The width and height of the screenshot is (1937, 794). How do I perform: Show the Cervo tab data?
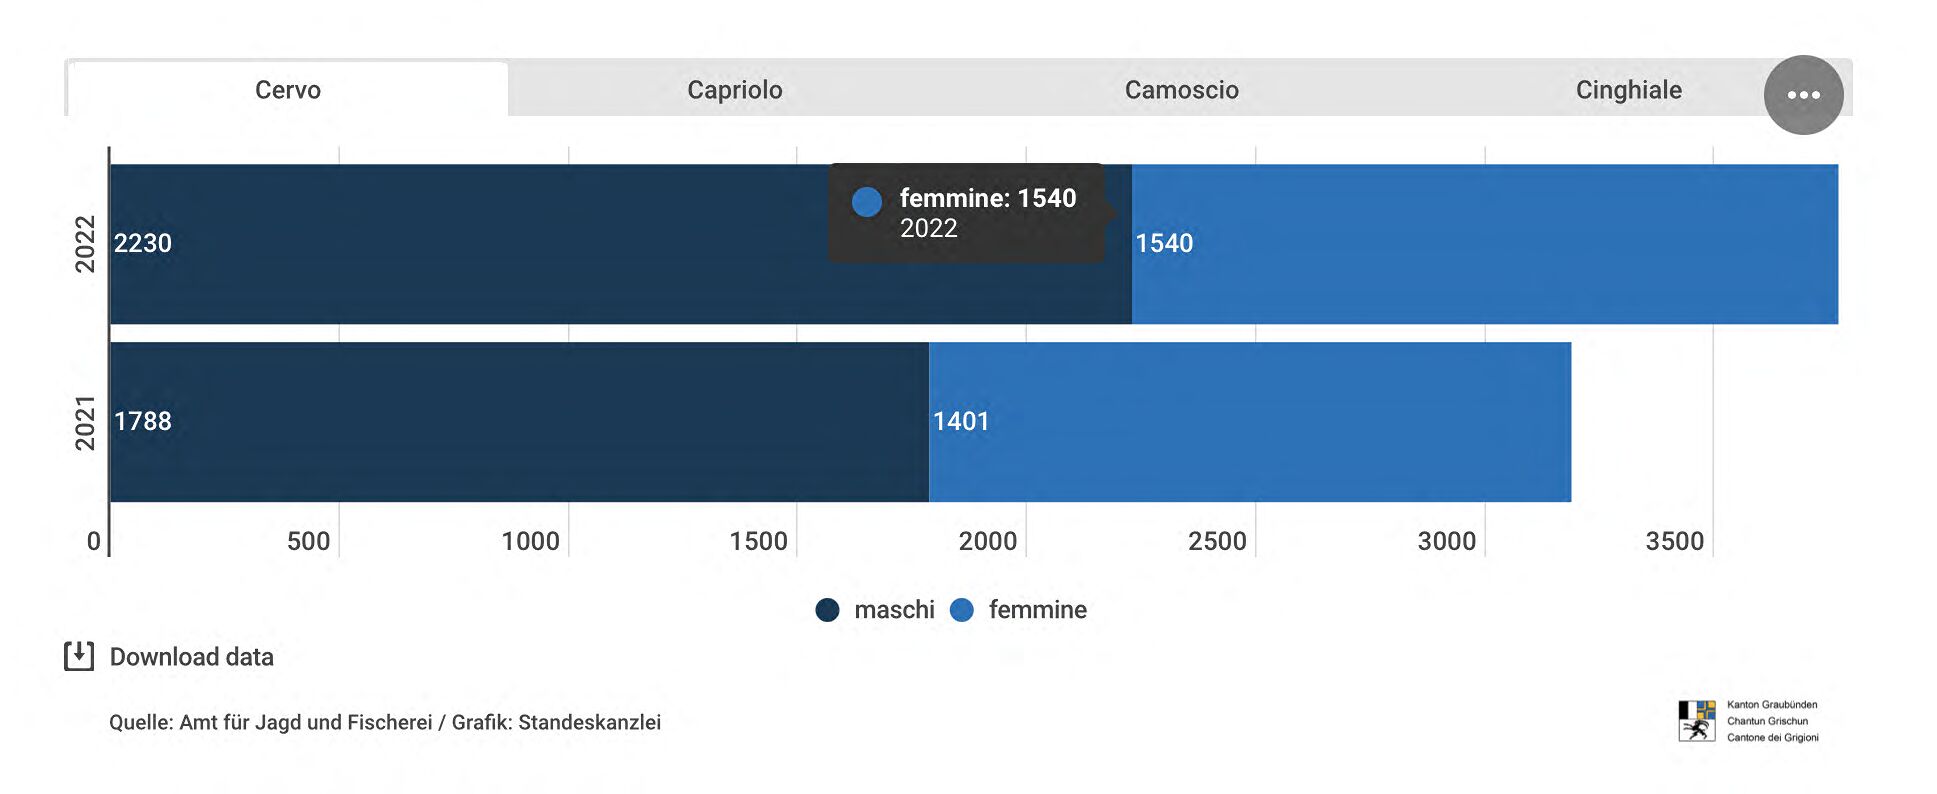pos(286,89)
